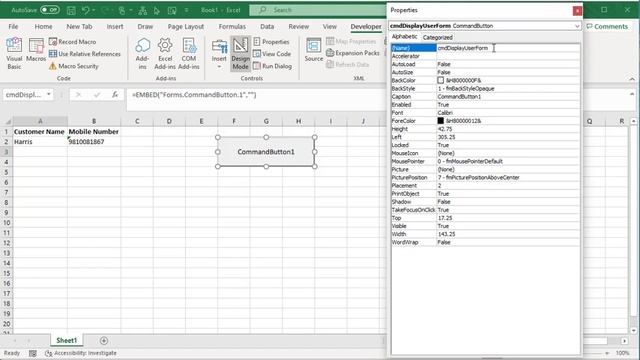Click Properties in the Controls group
640x360 pixels.
coord(271,42)
